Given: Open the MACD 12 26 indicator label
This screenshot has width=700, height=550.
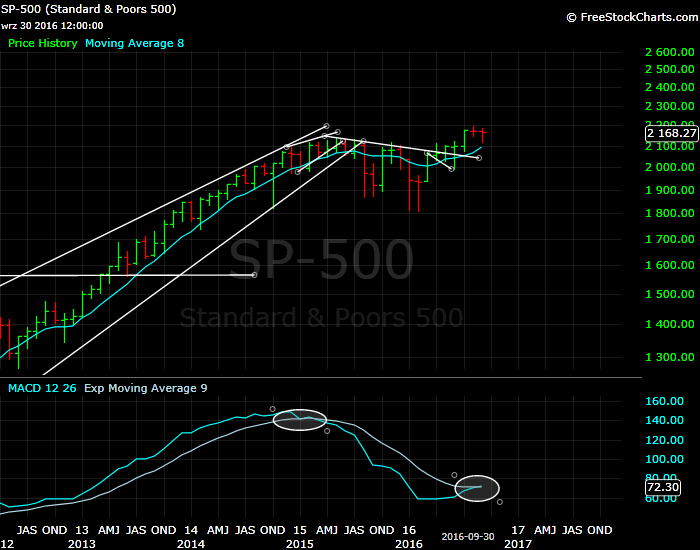Looking at the screenshot, I should tap(42, 388).
